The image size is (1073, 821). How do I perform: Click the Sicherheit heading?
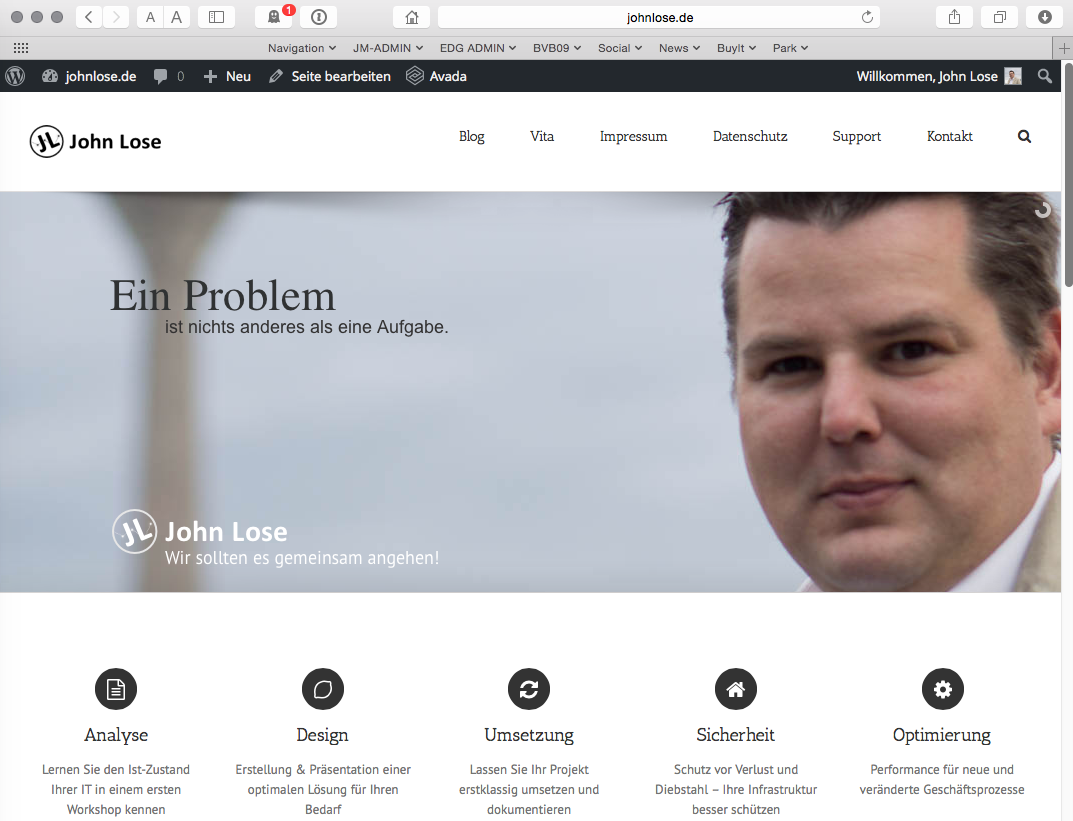click(736, 735)
